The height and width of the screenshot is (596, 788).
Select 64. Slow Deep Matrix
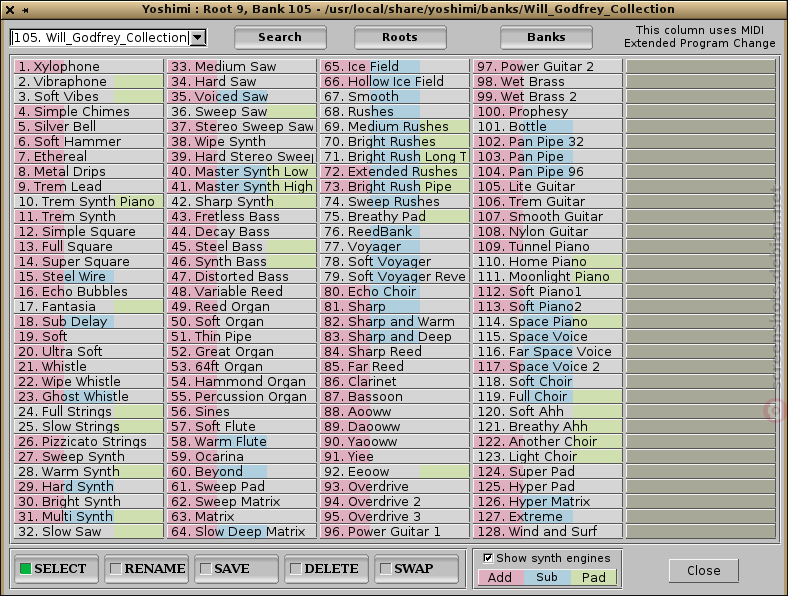pyautogui.click(x=242, y=532)
